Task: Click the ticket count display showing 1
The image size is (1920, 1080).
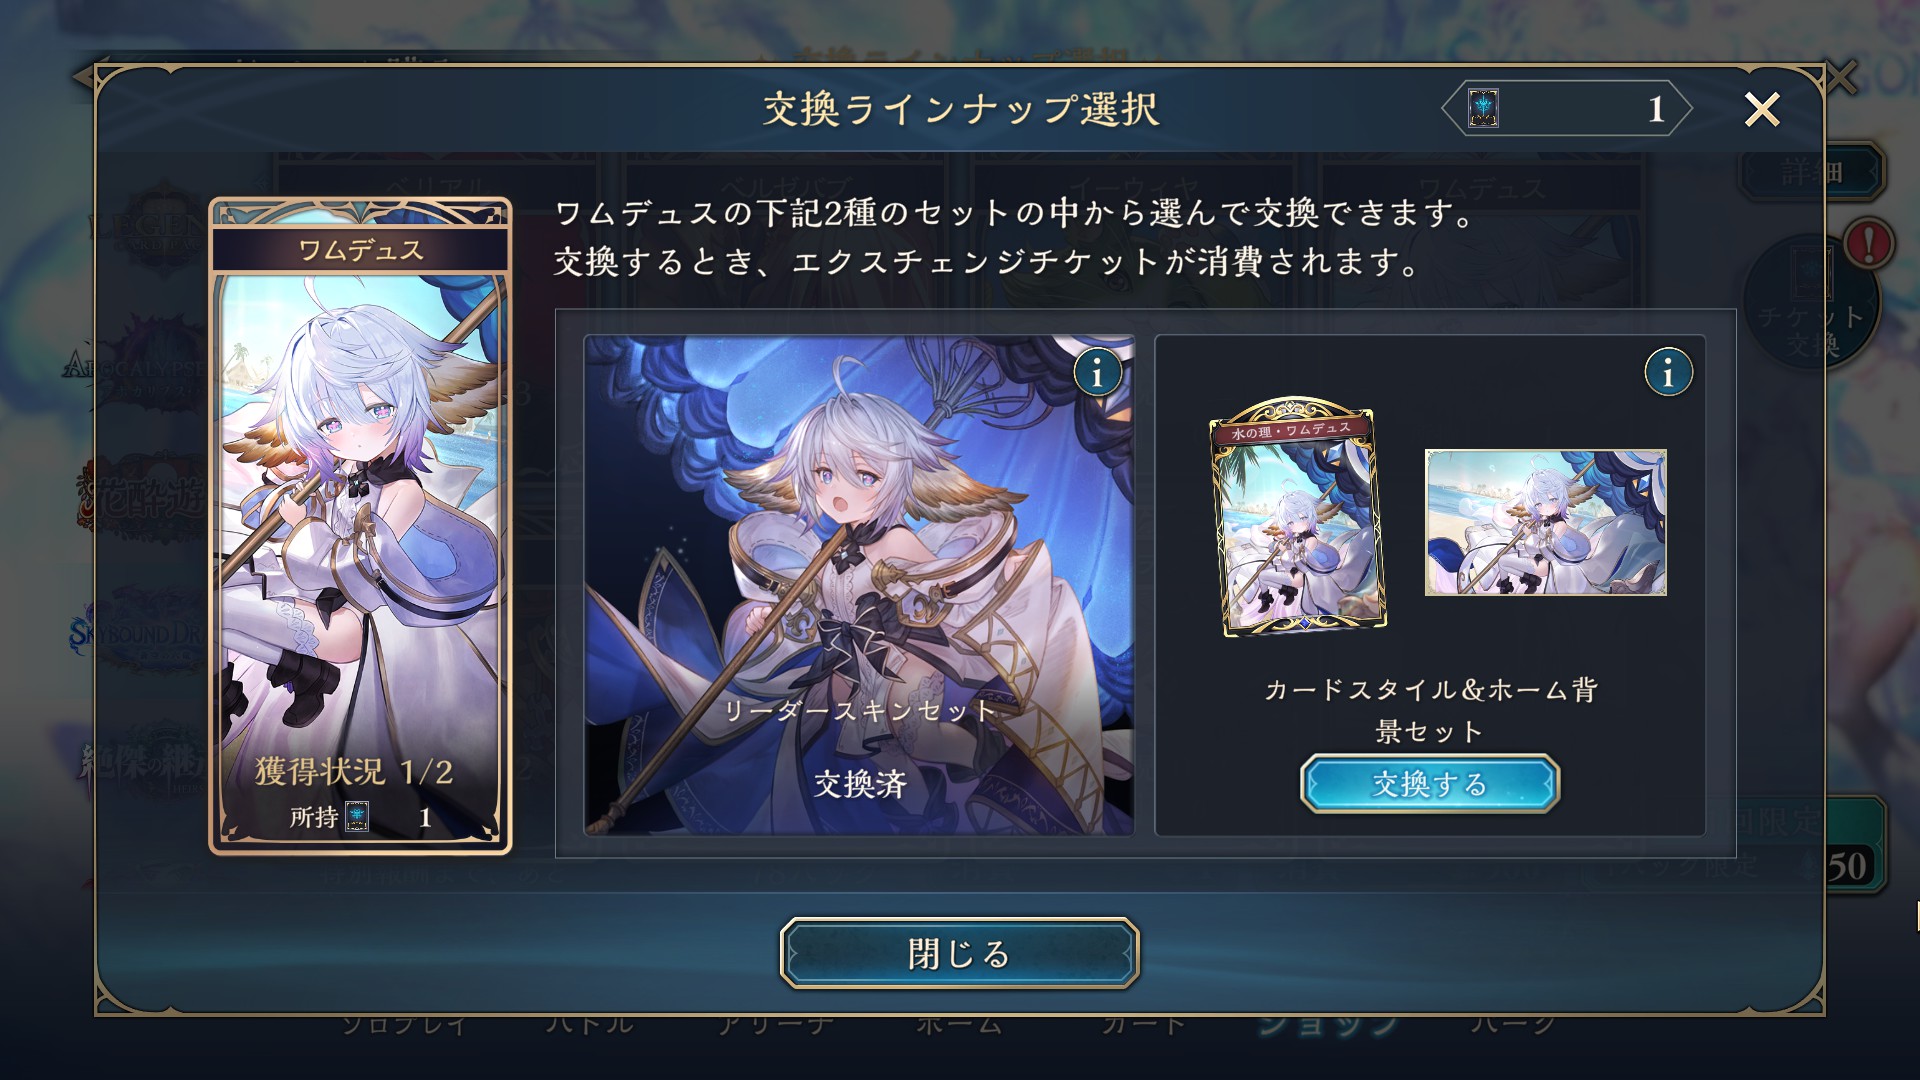Action: 1567,108
